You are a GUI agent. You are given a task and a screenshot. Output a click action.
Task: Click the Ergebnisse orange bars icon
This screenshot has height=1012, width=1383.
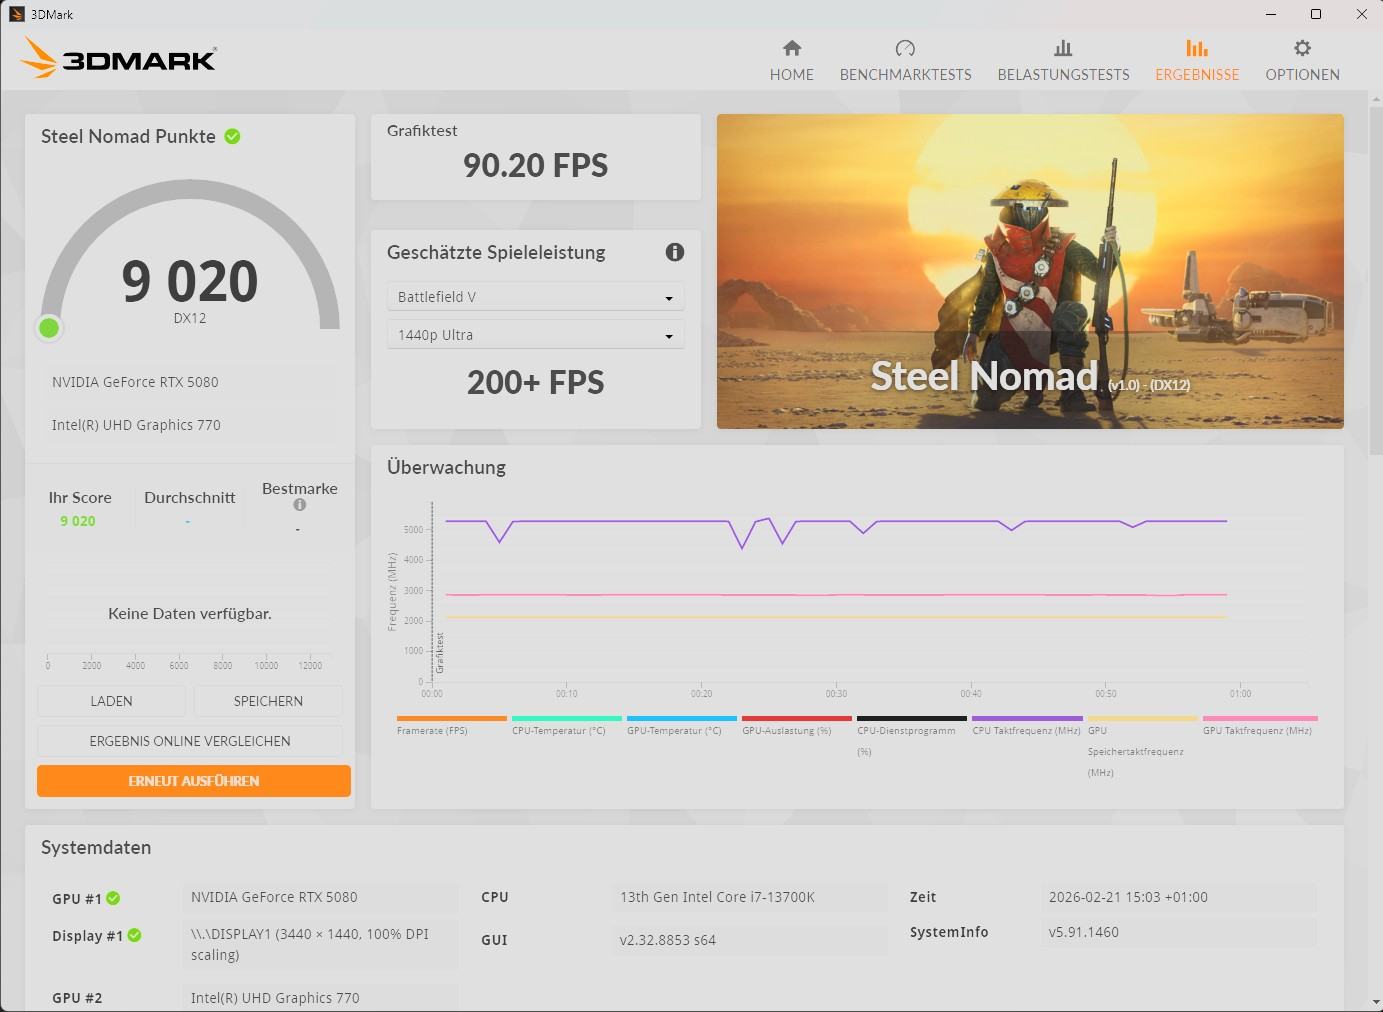(1197, 48)
